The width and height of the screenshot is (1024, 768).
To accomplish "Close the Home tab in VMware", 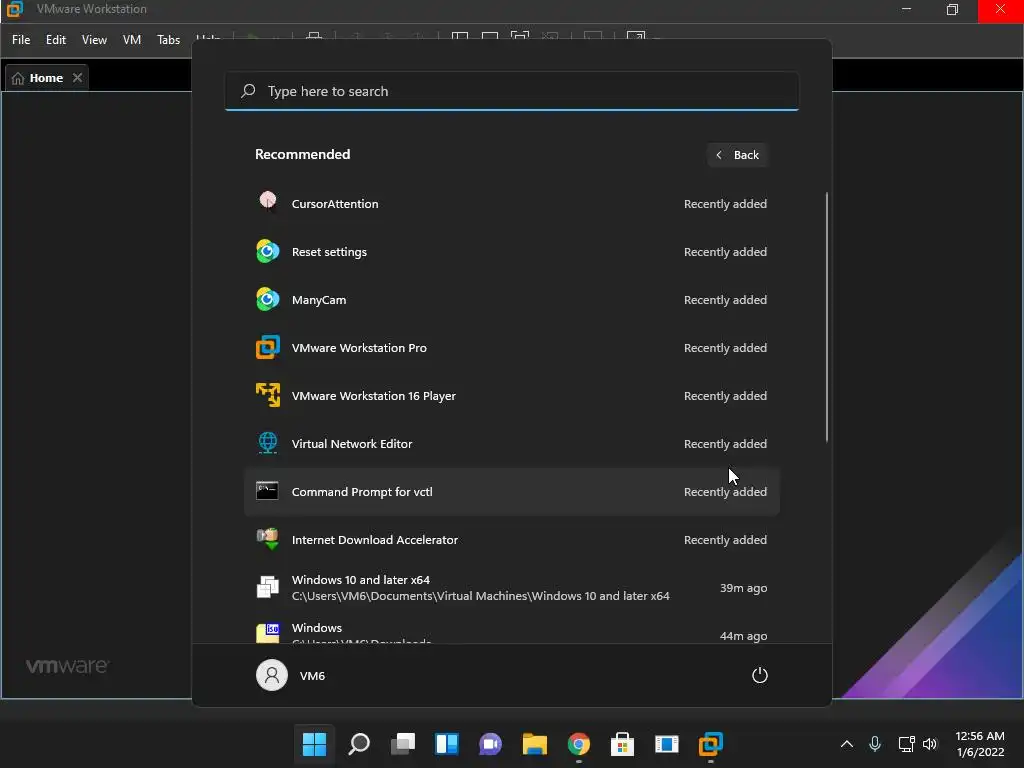I will coord(78,78).
